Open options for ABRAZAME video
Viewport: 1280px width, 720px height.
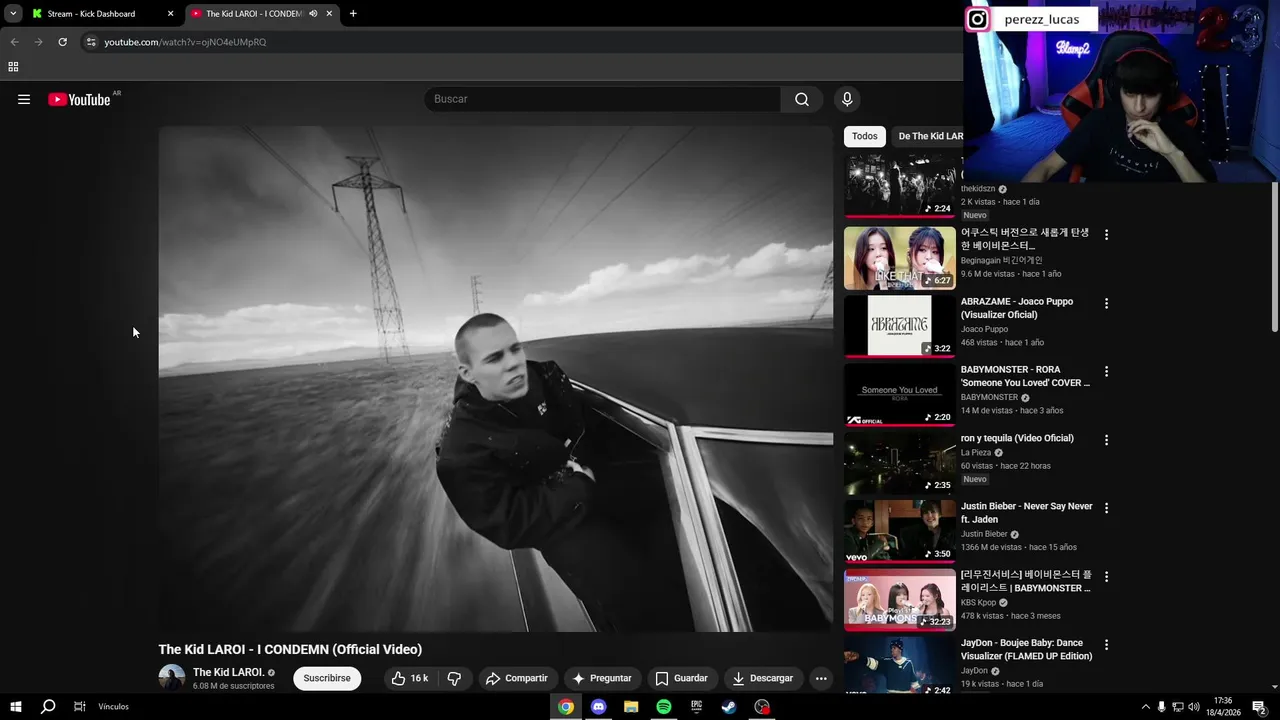[1106, 303]
